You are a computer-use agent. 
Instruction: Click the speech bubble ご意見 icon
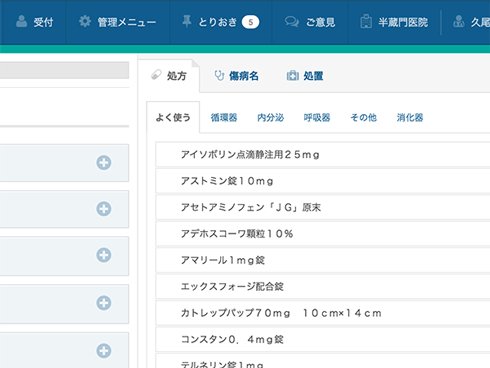[x=292, y=22]
